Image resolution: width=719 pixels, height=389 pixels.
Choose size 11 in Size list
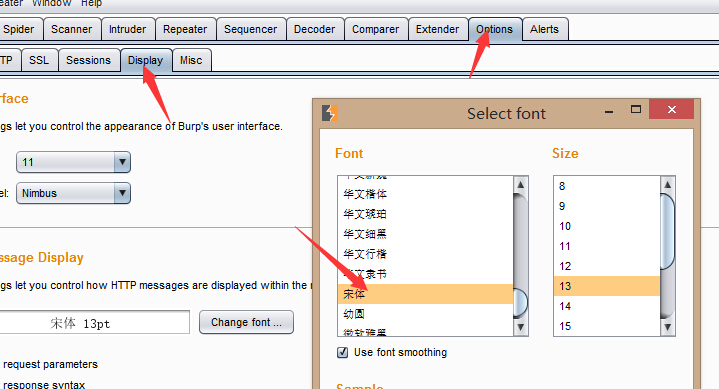[607, 246]
